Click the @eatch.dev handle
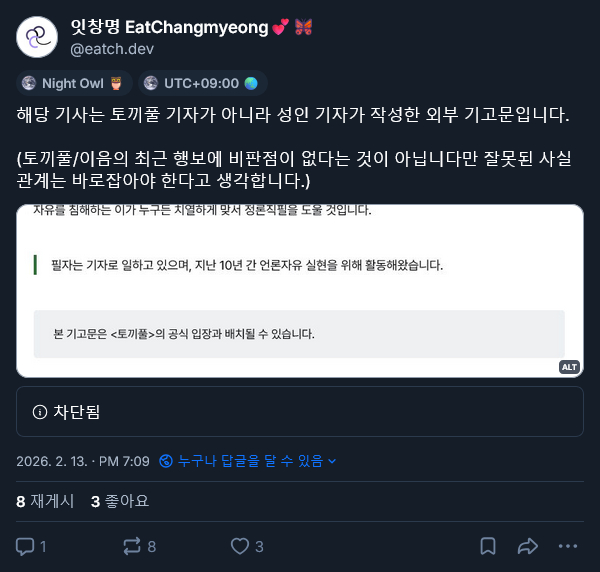Screen dimensions: 600x572 [111, 48]
